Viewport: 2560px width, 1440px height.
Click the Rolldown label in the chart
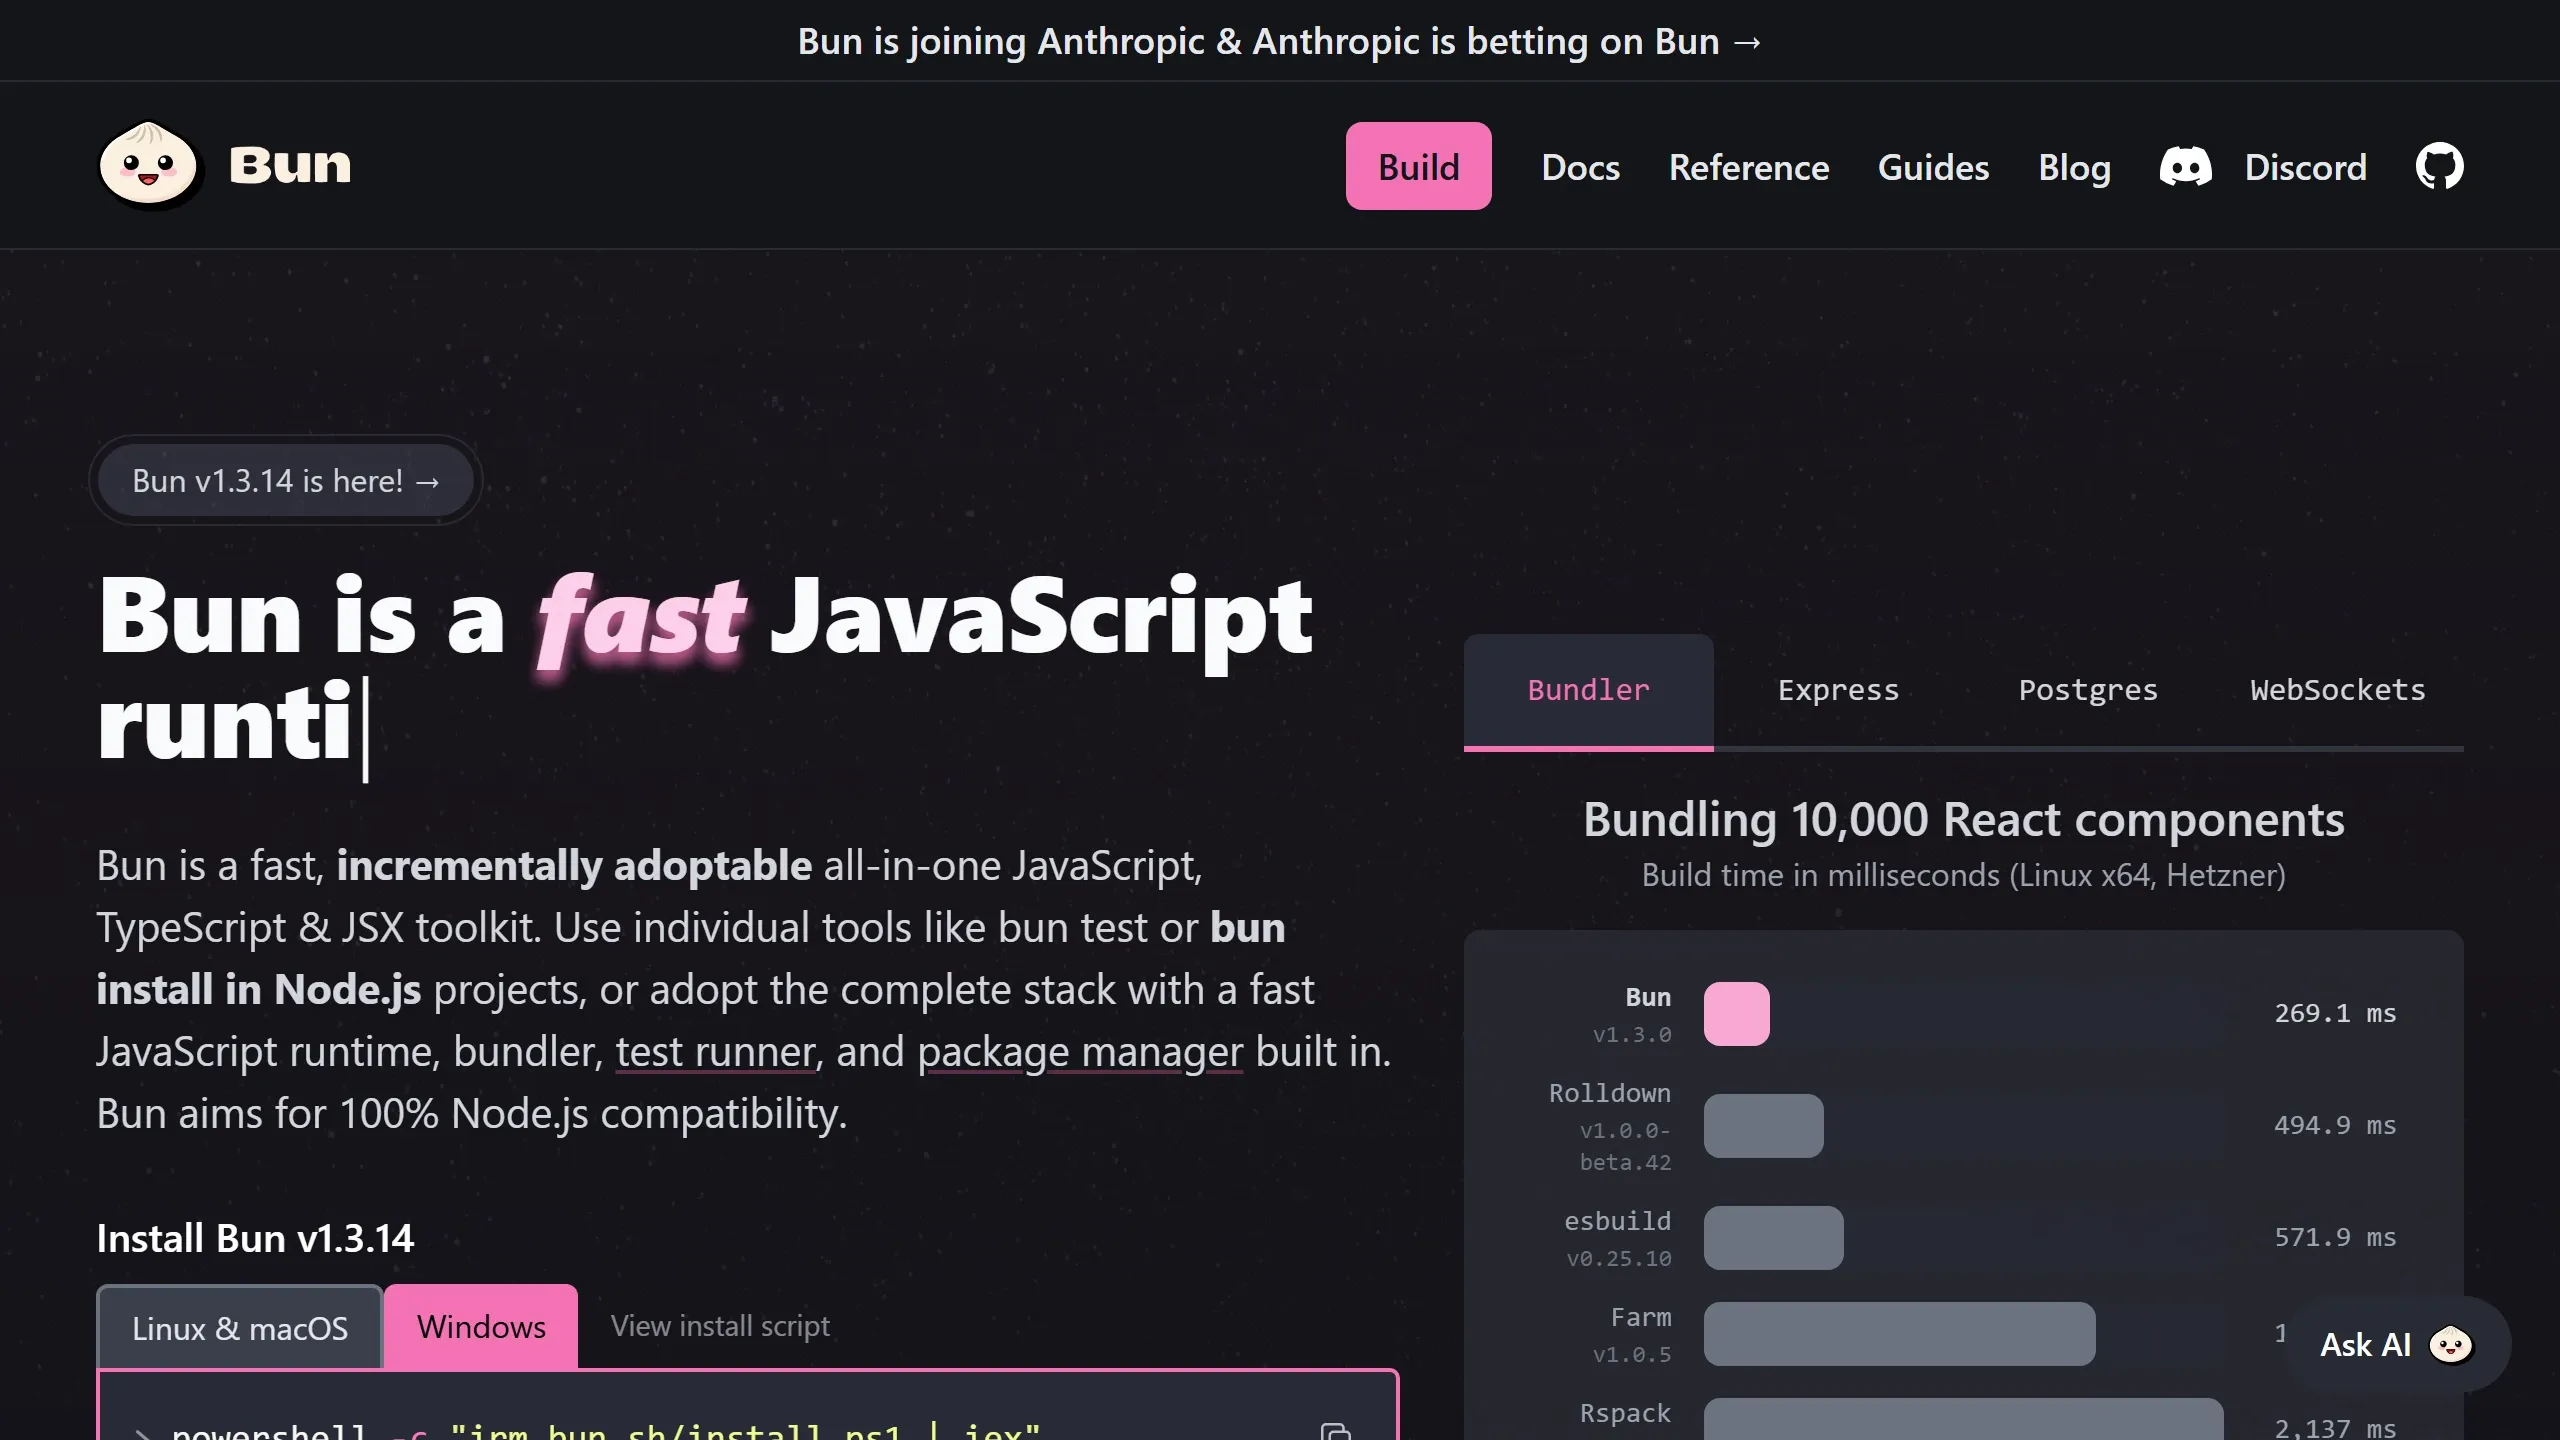pos(1610,1093)
